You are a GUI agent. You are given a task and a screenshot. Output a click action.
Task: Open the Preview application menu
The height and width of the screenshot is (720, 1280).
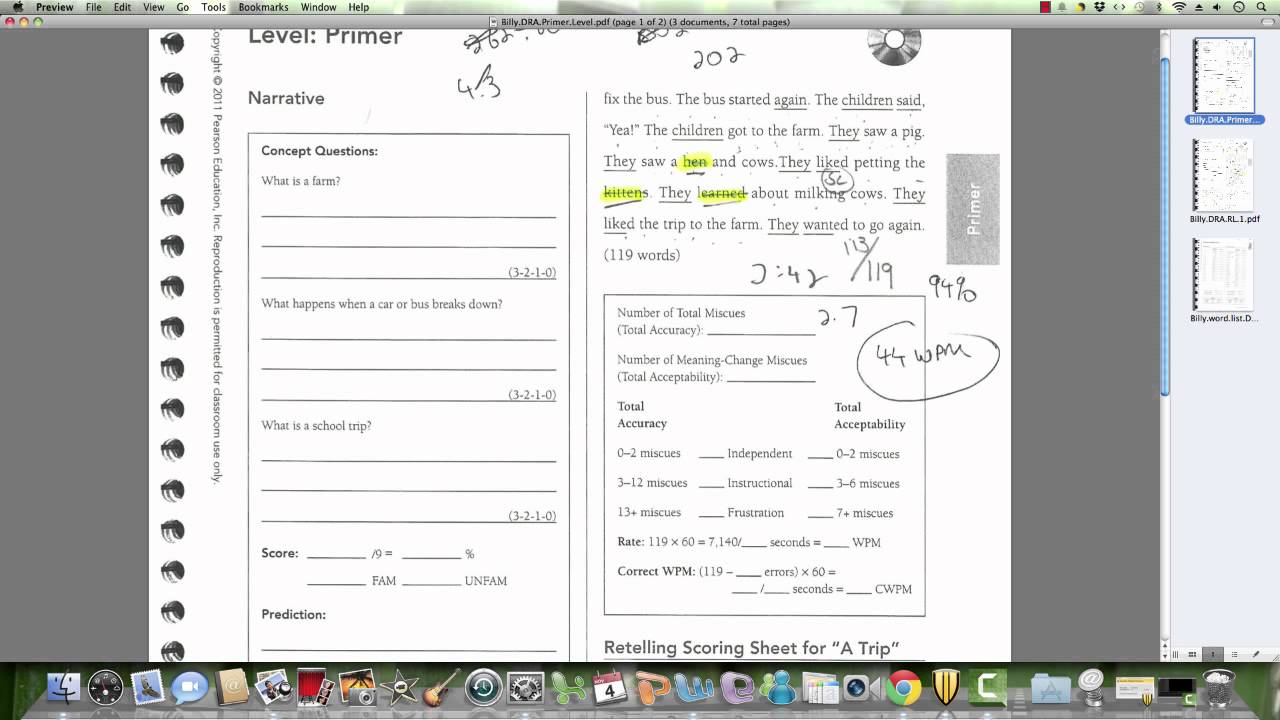coord(54,7)
